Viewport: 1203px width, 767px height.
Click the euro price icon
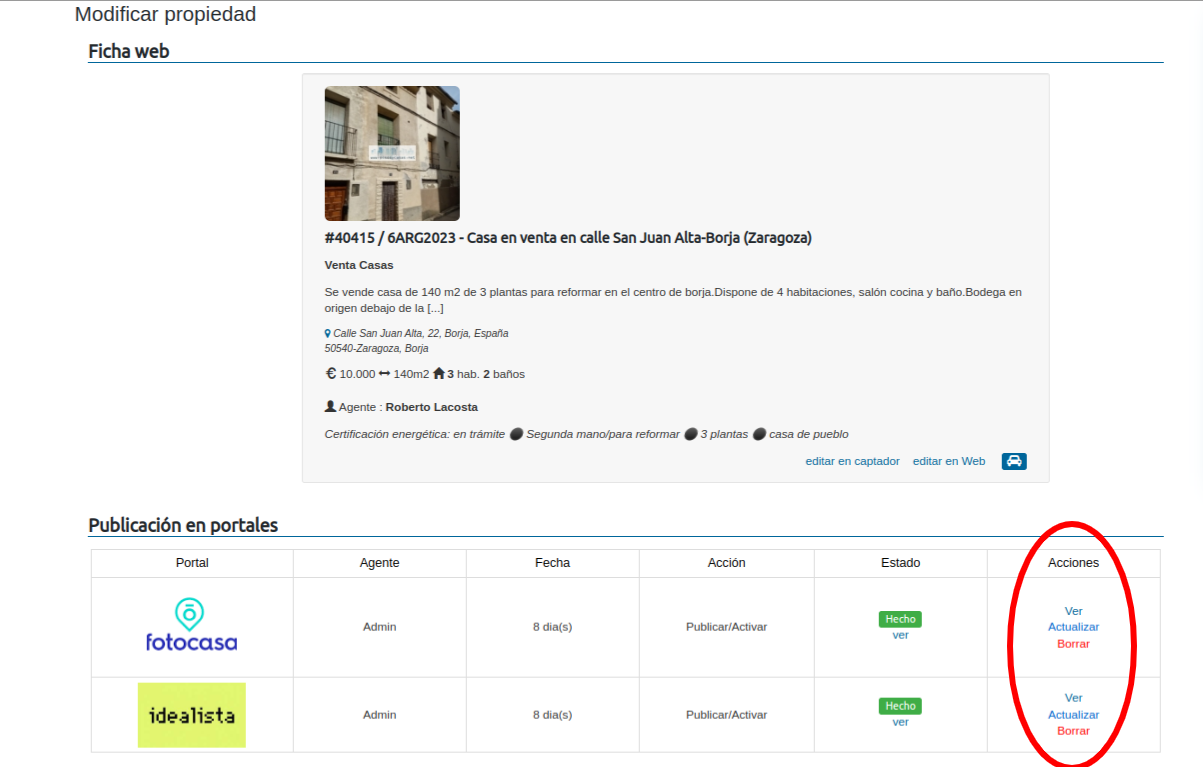pyautogui.click(x=331, y=373)
